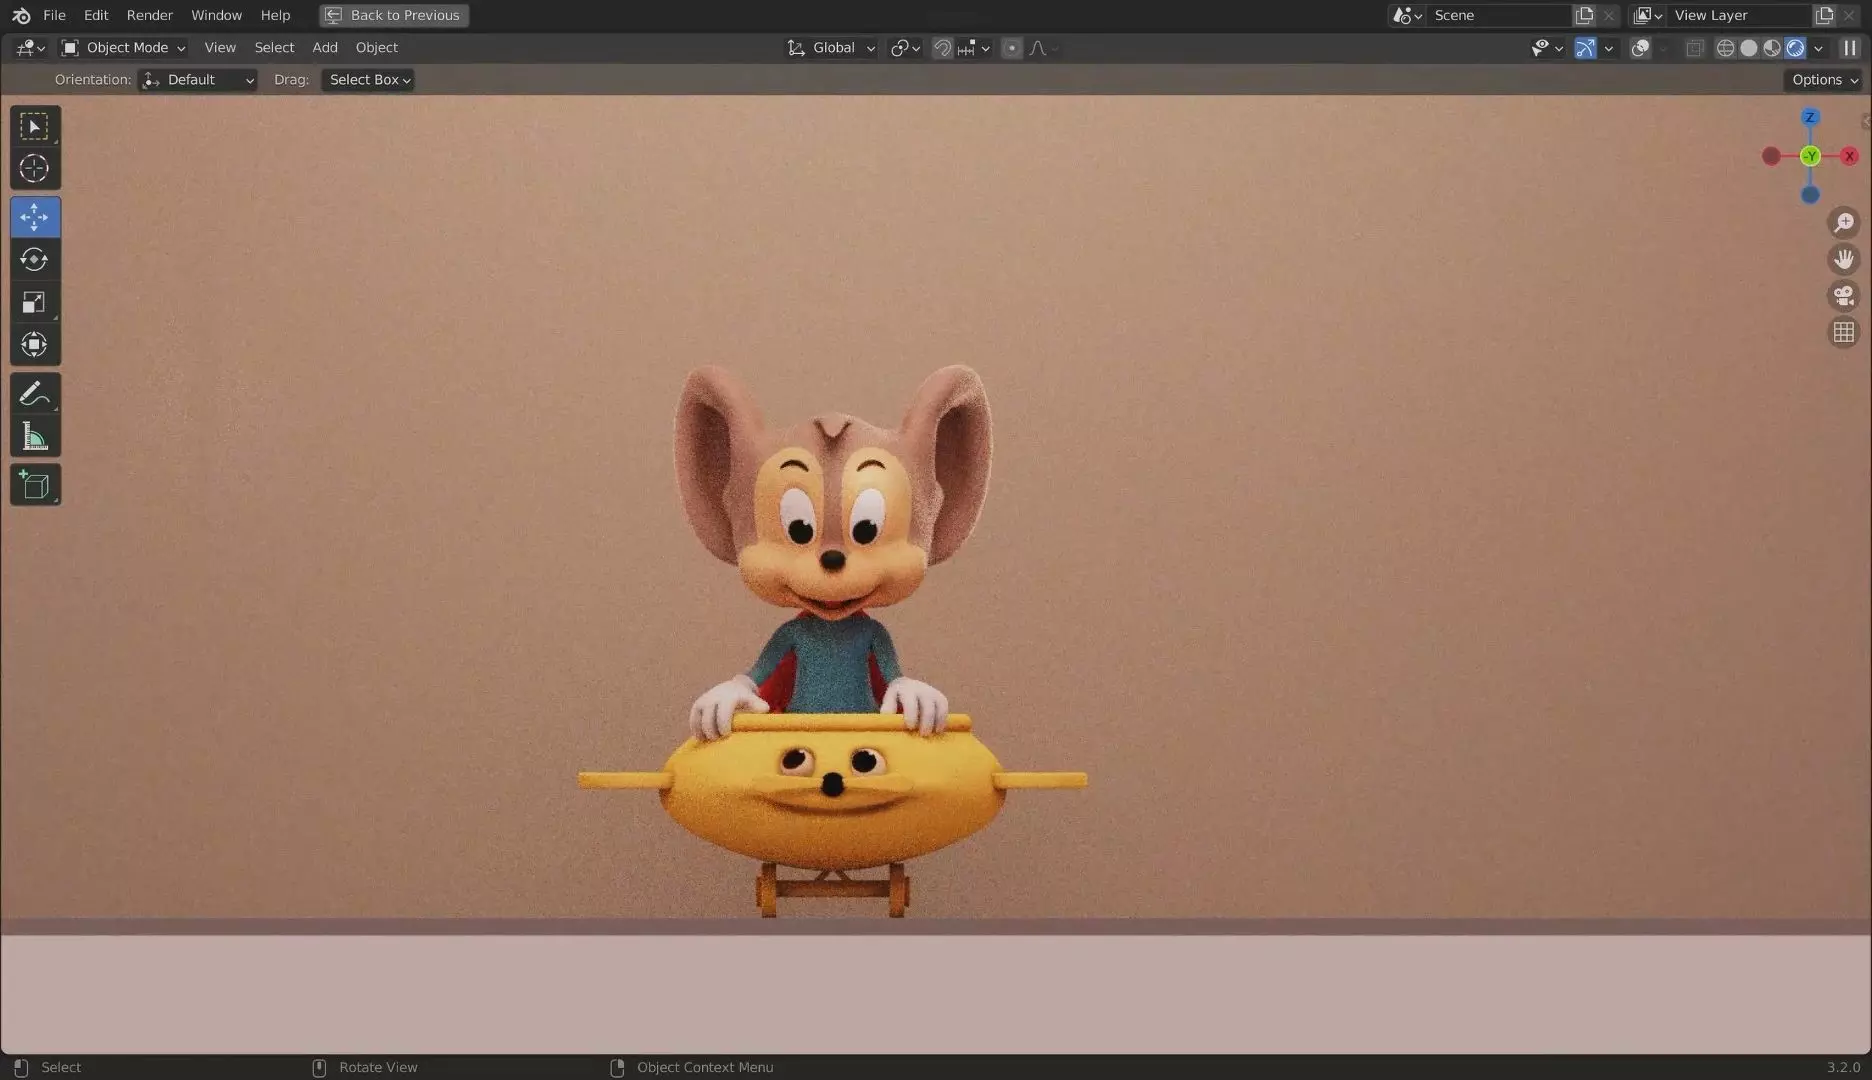This screenshot has height=1080, width=1872.
Task: Select the Add Cube tool
Action: (x=35, y=485)
